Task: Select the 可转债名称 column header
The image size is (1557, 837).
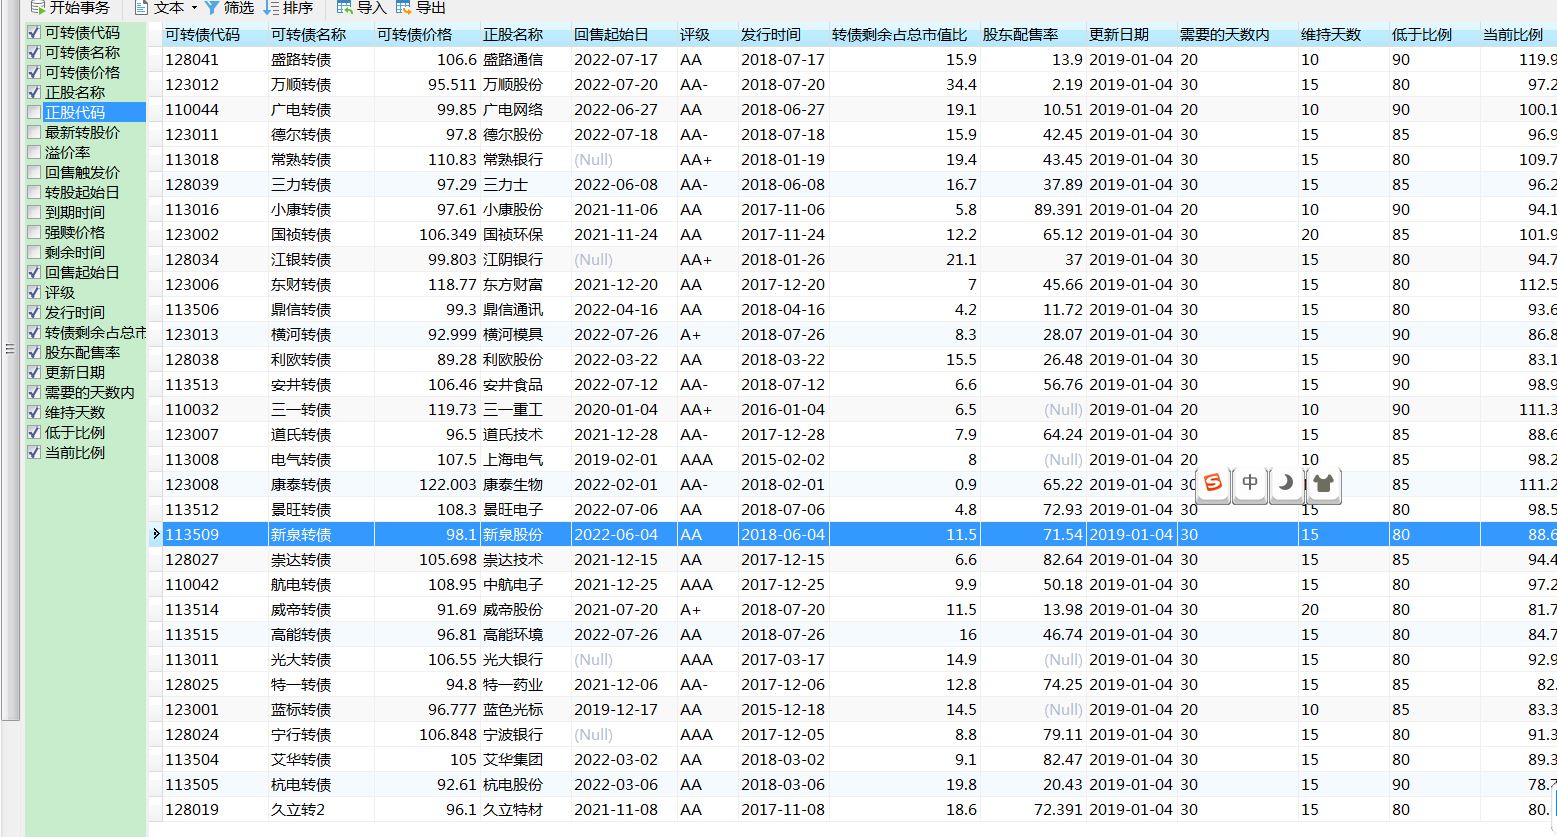Action: click(x=321, y=34)
